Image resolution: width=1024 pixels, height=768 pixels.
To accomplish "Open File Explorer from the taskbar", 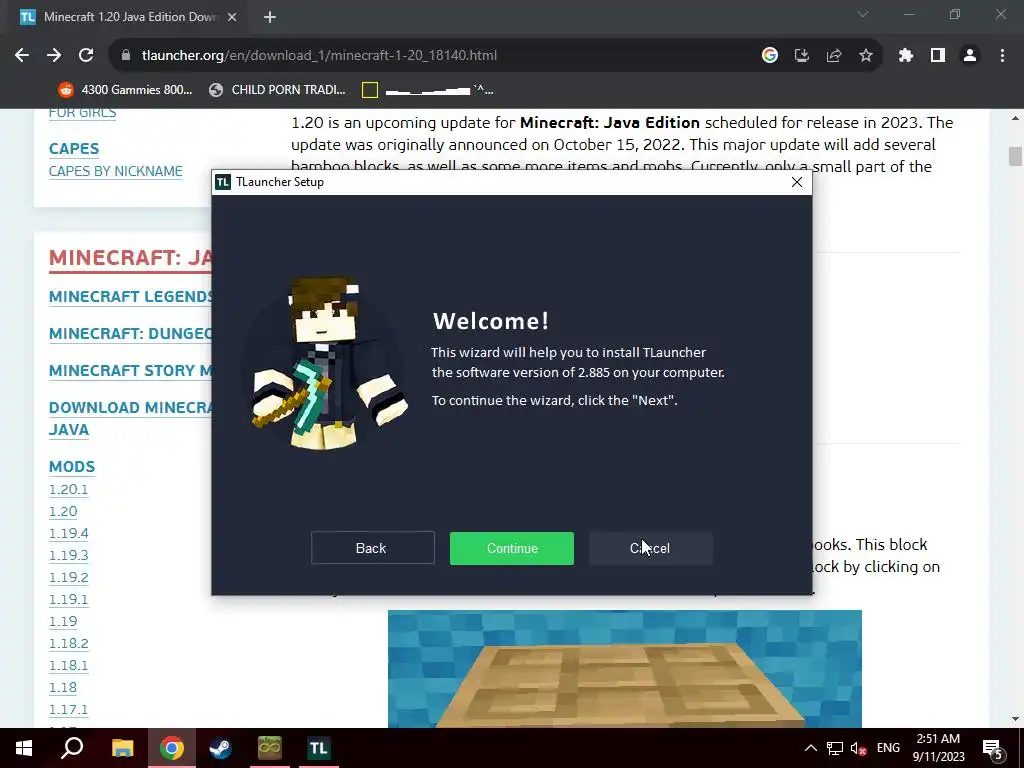I will [x=122, y=748].
